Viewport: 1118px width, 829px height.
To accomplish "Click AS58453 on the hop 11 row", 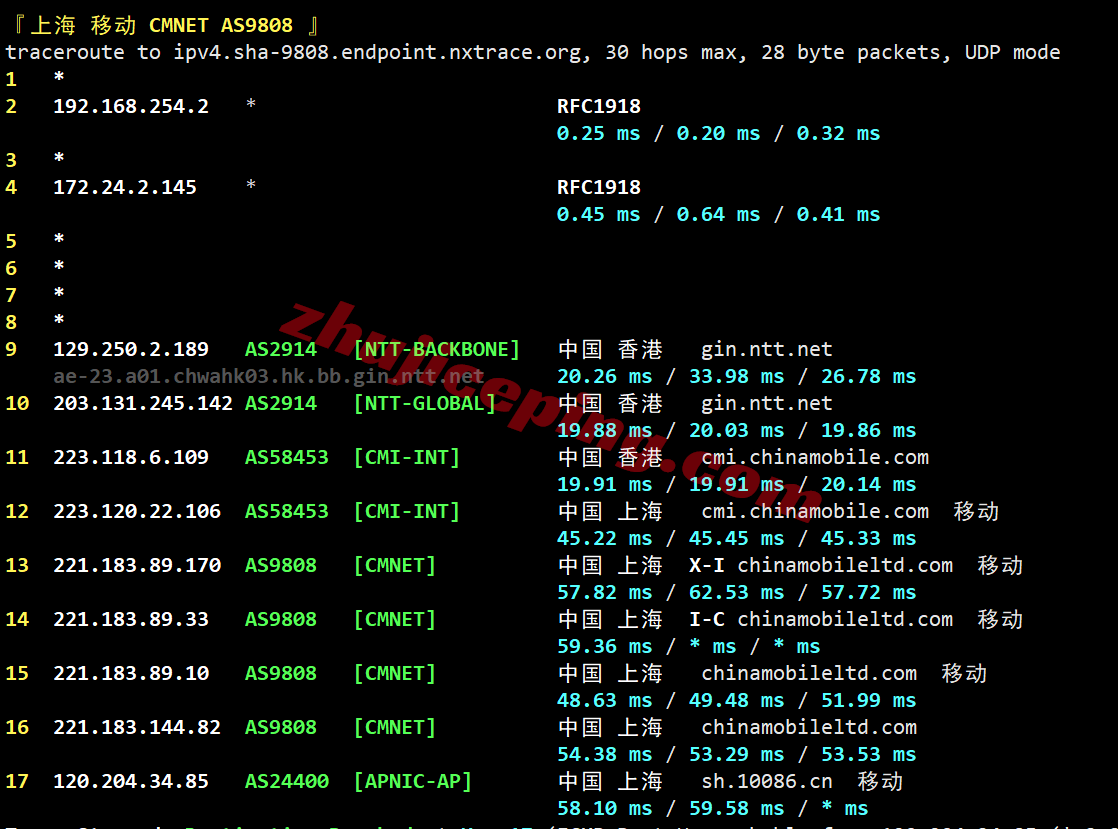I will tap(287, 457).
